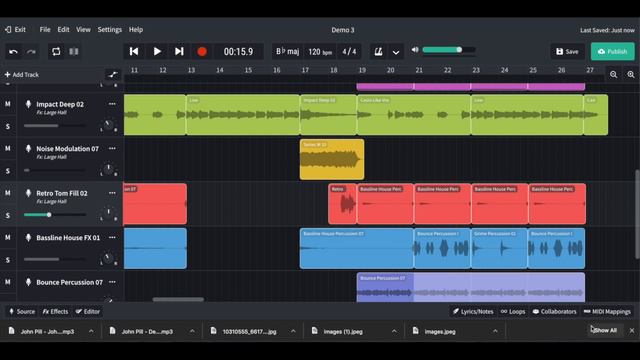The width and height of the screenshot is (640, 360).
Task: Mute the Noise Modulation 07 track
Action: [8, 149]
